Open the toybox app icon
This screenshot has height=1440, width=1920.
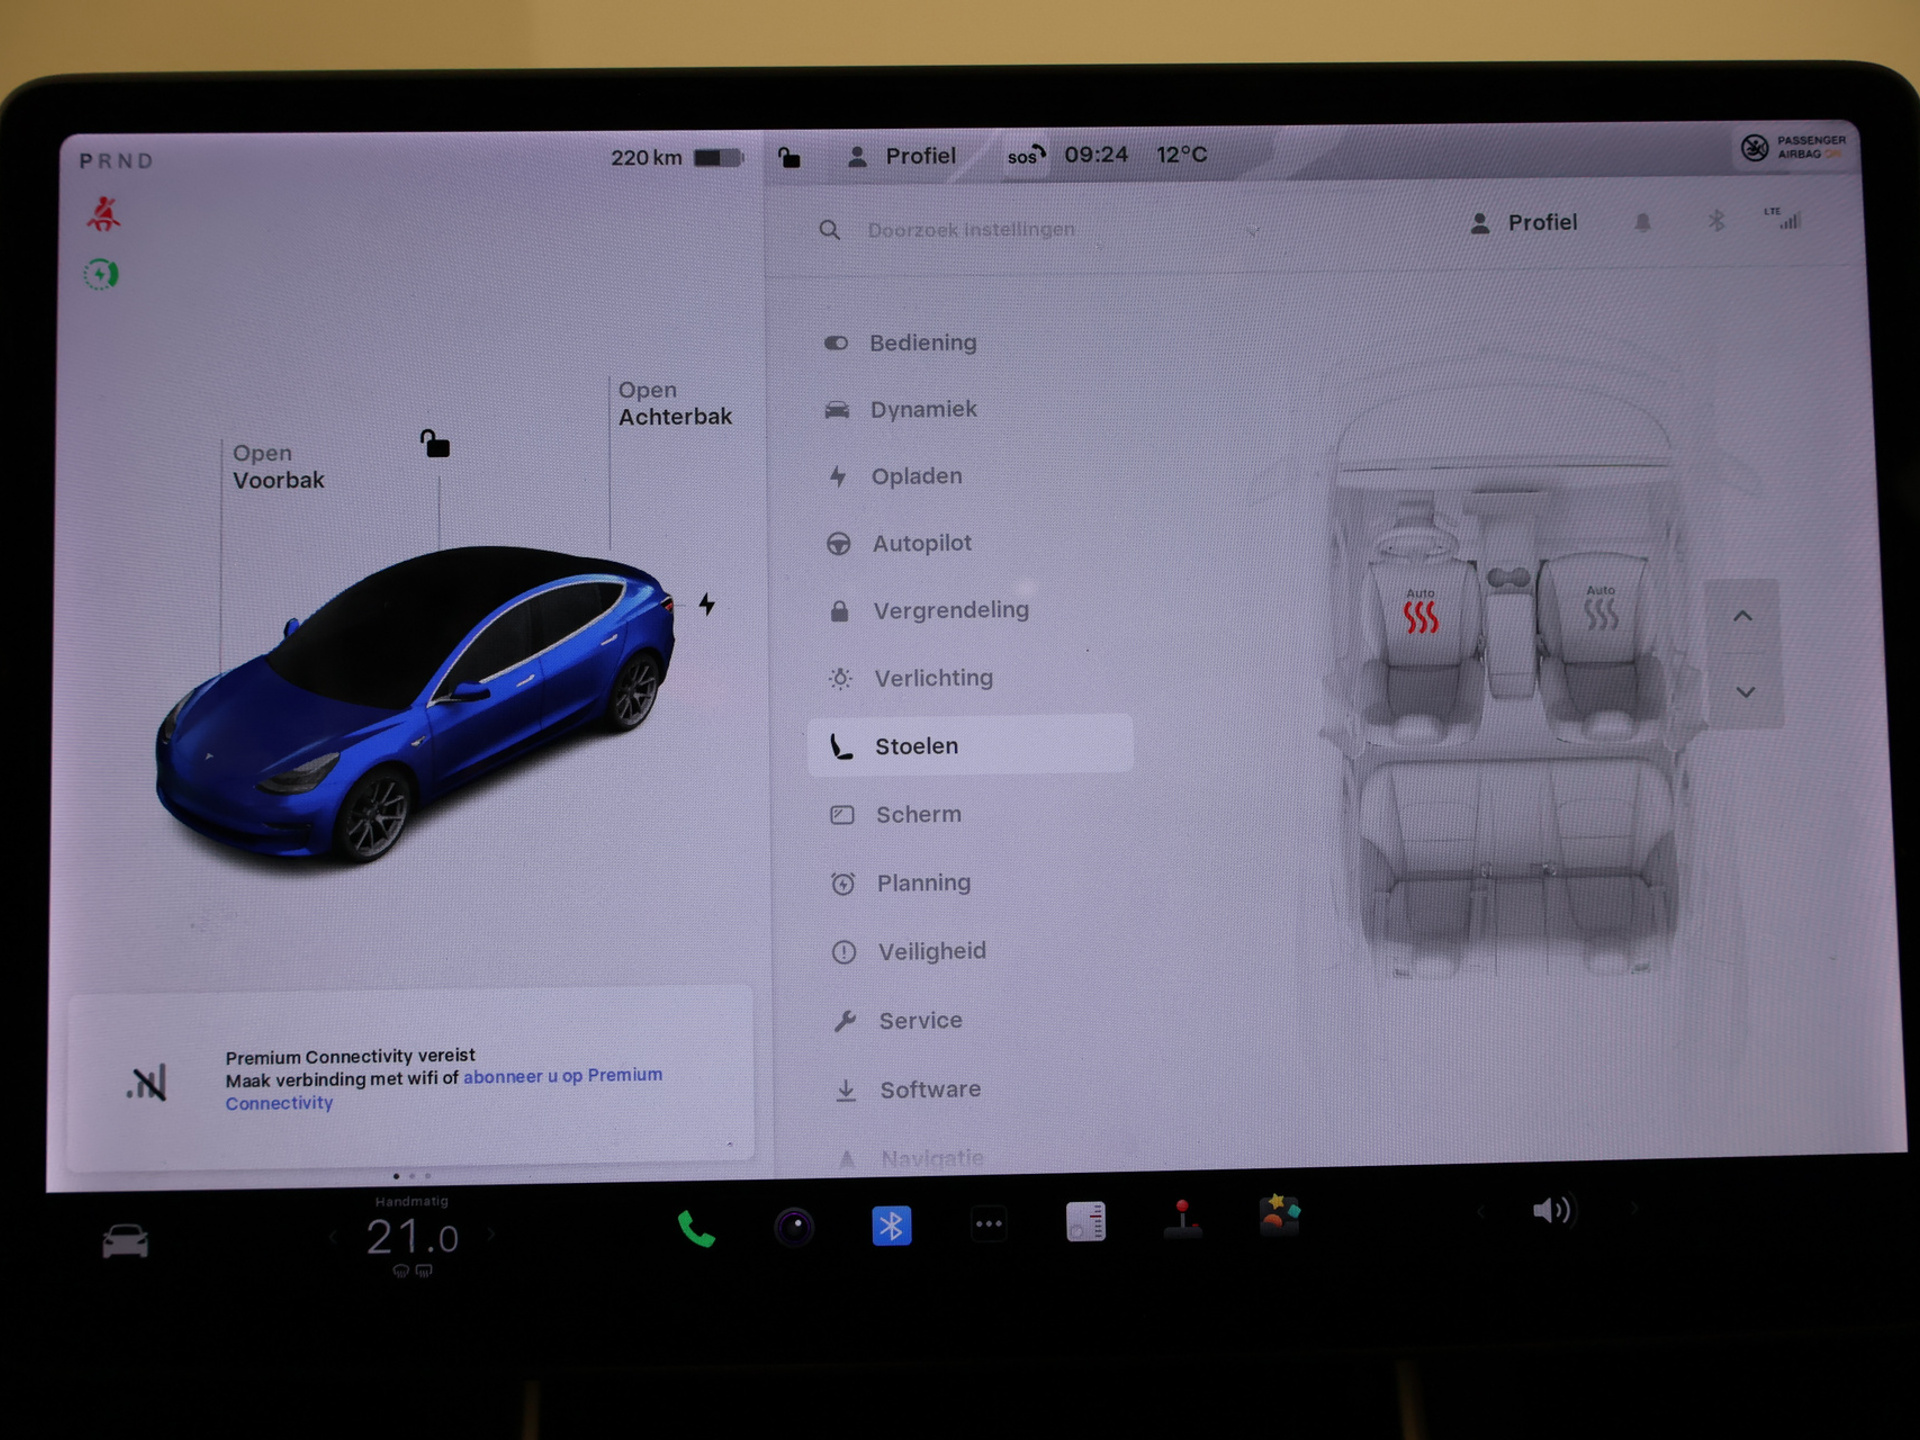coord(1278,1217)
